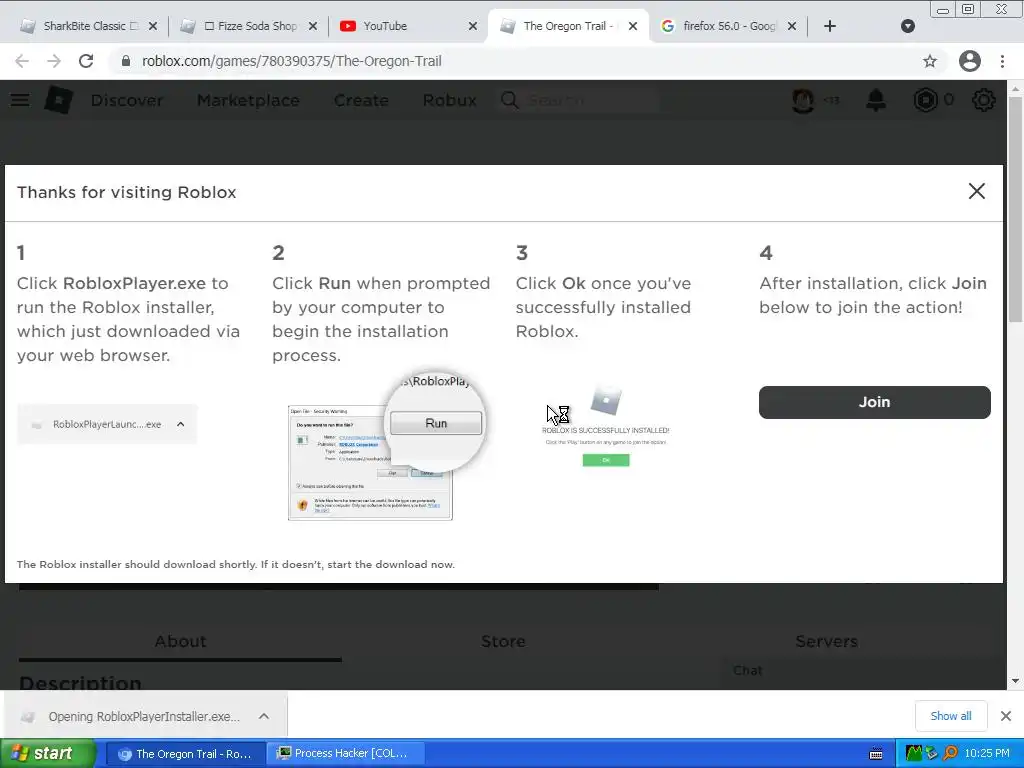Close the Thanks for visiting Roblox dialog
Image resolution: width=1024 pixels, height=768 pixels.
tap(976, 191)
